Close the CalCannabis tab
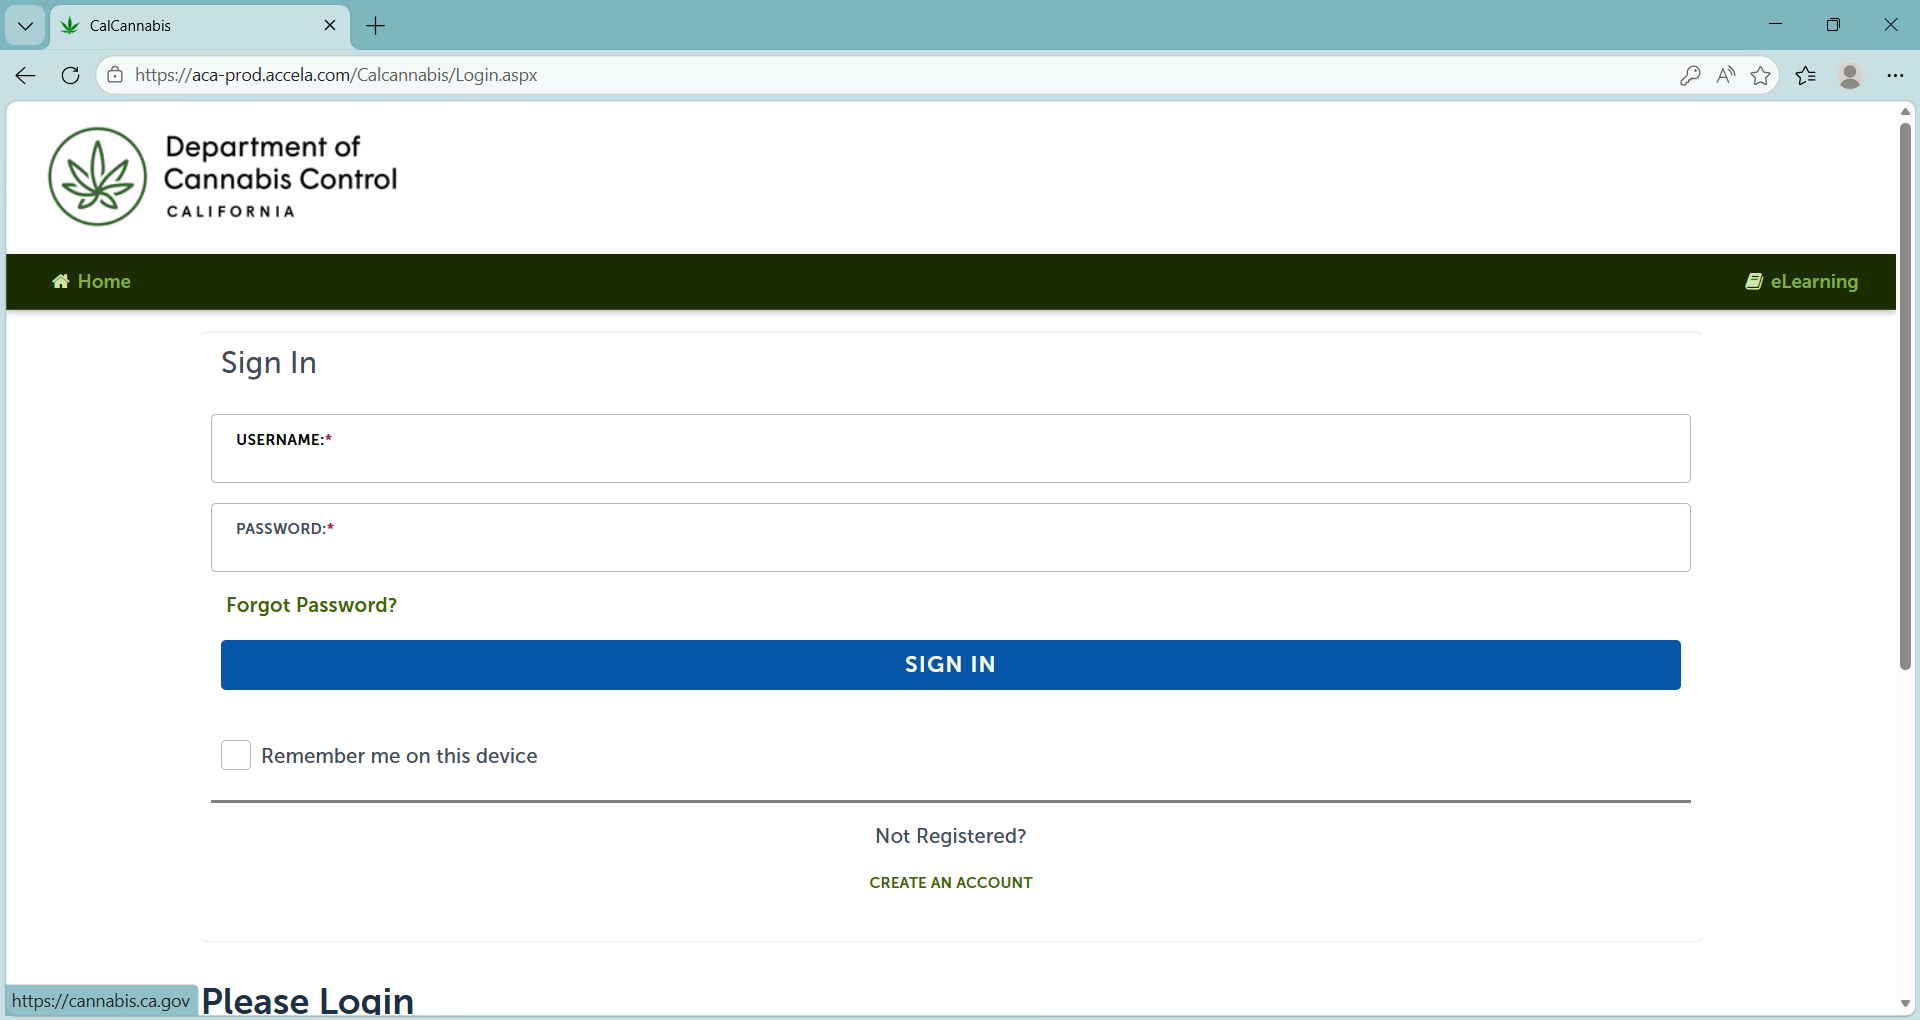1920x1020 pixels. click(x=330, y=25)
